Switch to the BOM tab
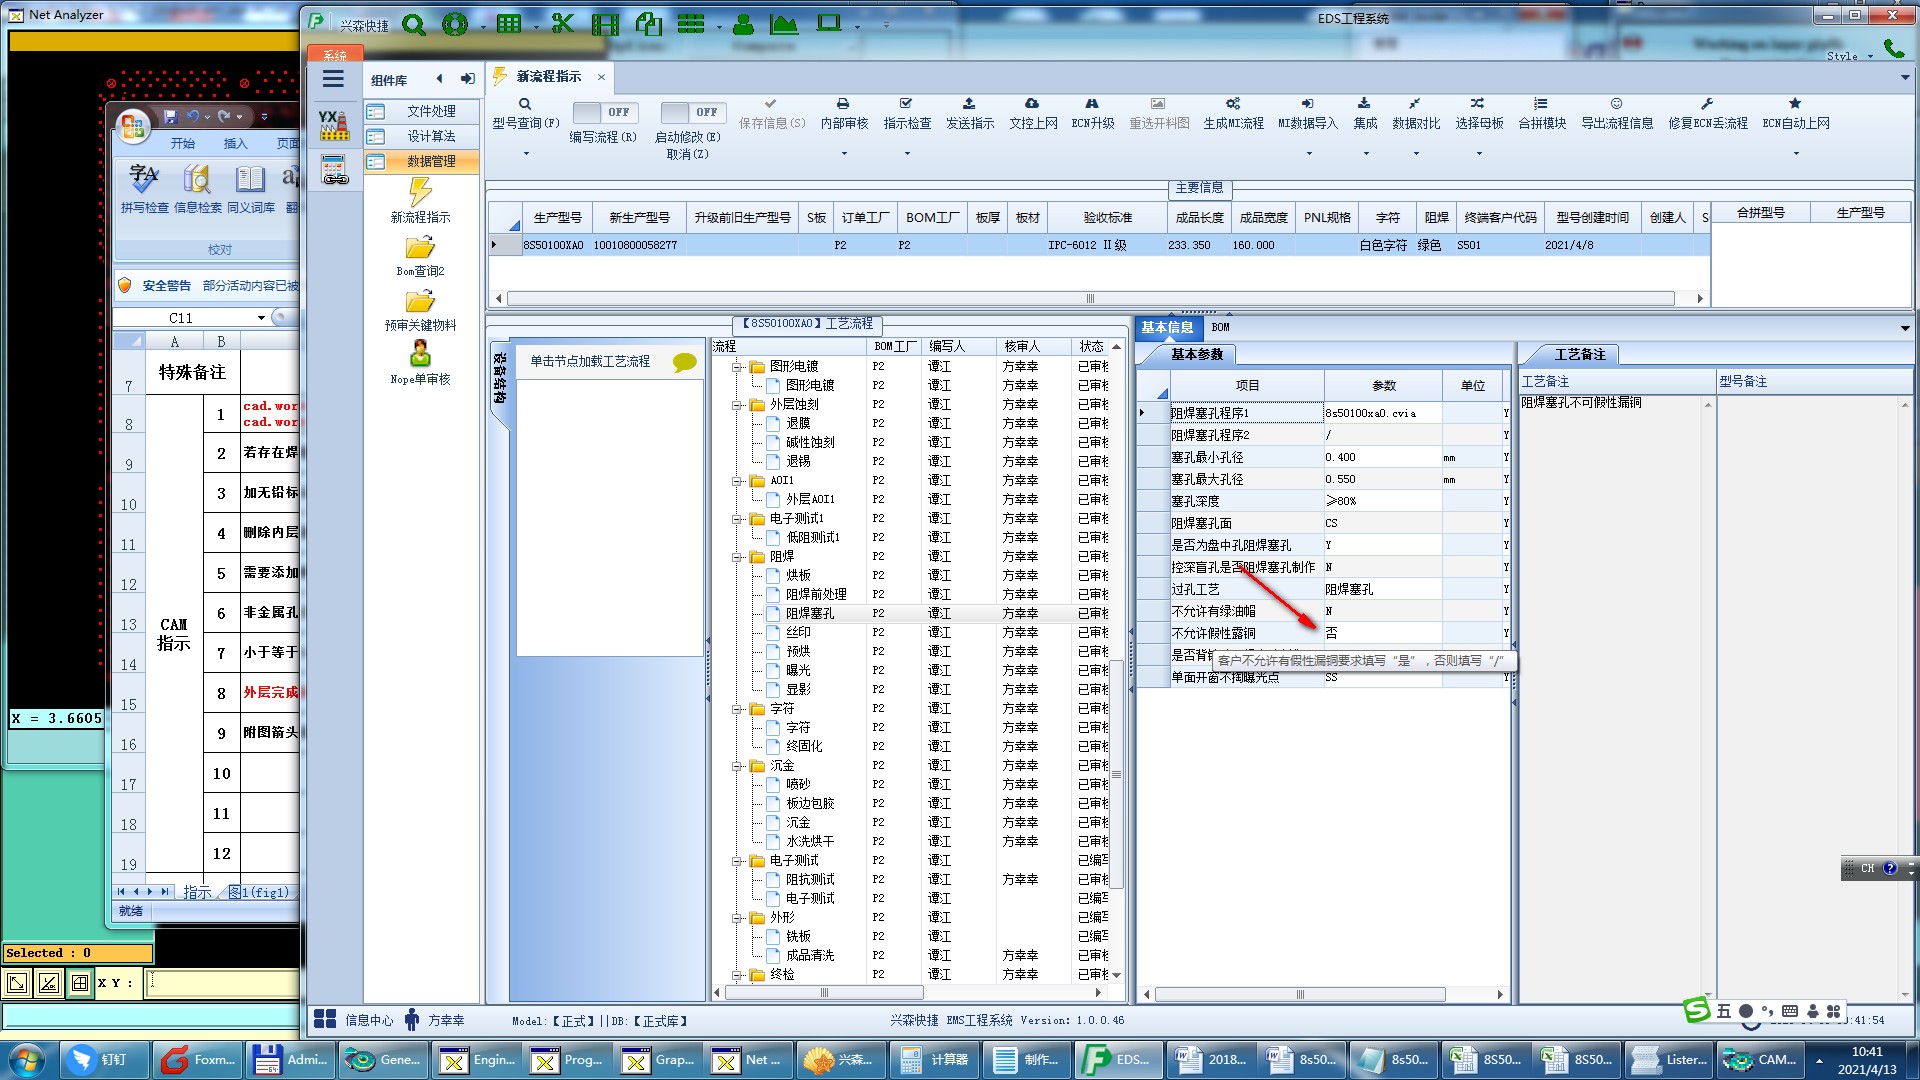Image resolution: width=1920 pixels, height=1080 pixels. (1220, 327)
